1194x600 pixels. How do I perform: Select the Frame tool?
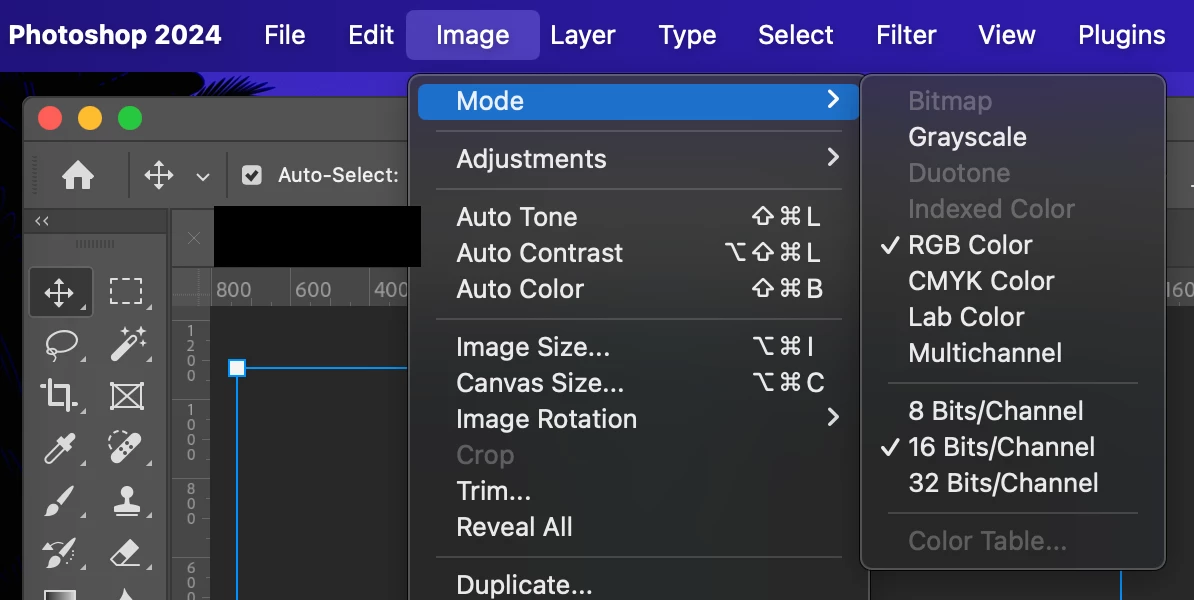pos(127,396)
